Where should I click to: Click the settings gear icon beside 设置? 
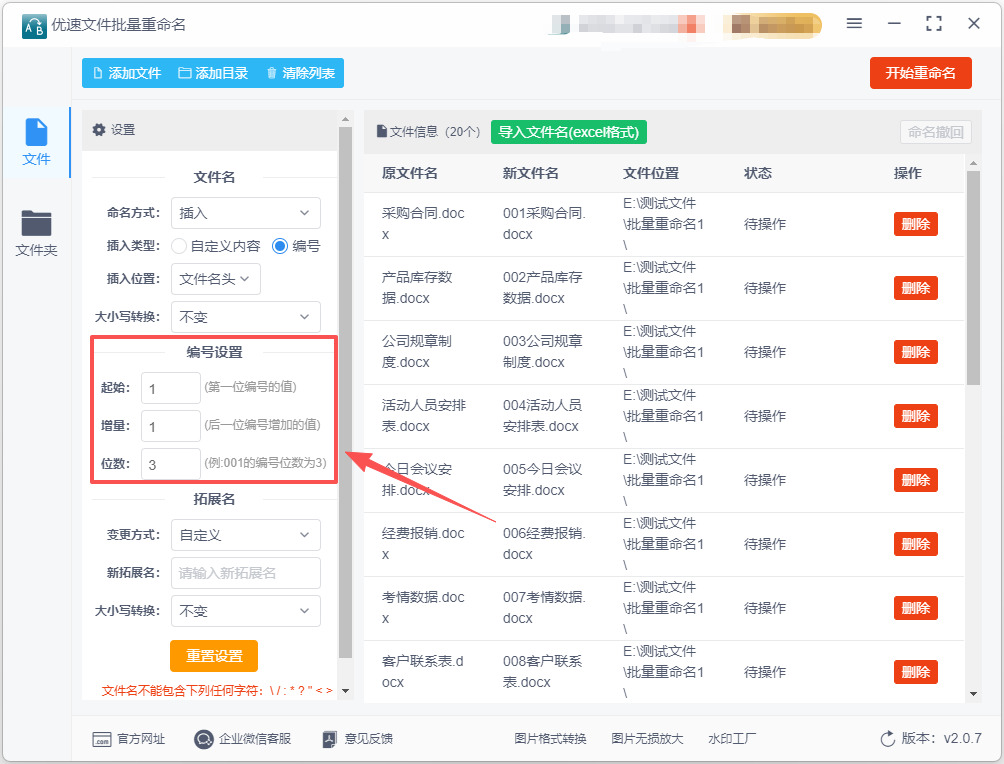click(x=99, y=130)
